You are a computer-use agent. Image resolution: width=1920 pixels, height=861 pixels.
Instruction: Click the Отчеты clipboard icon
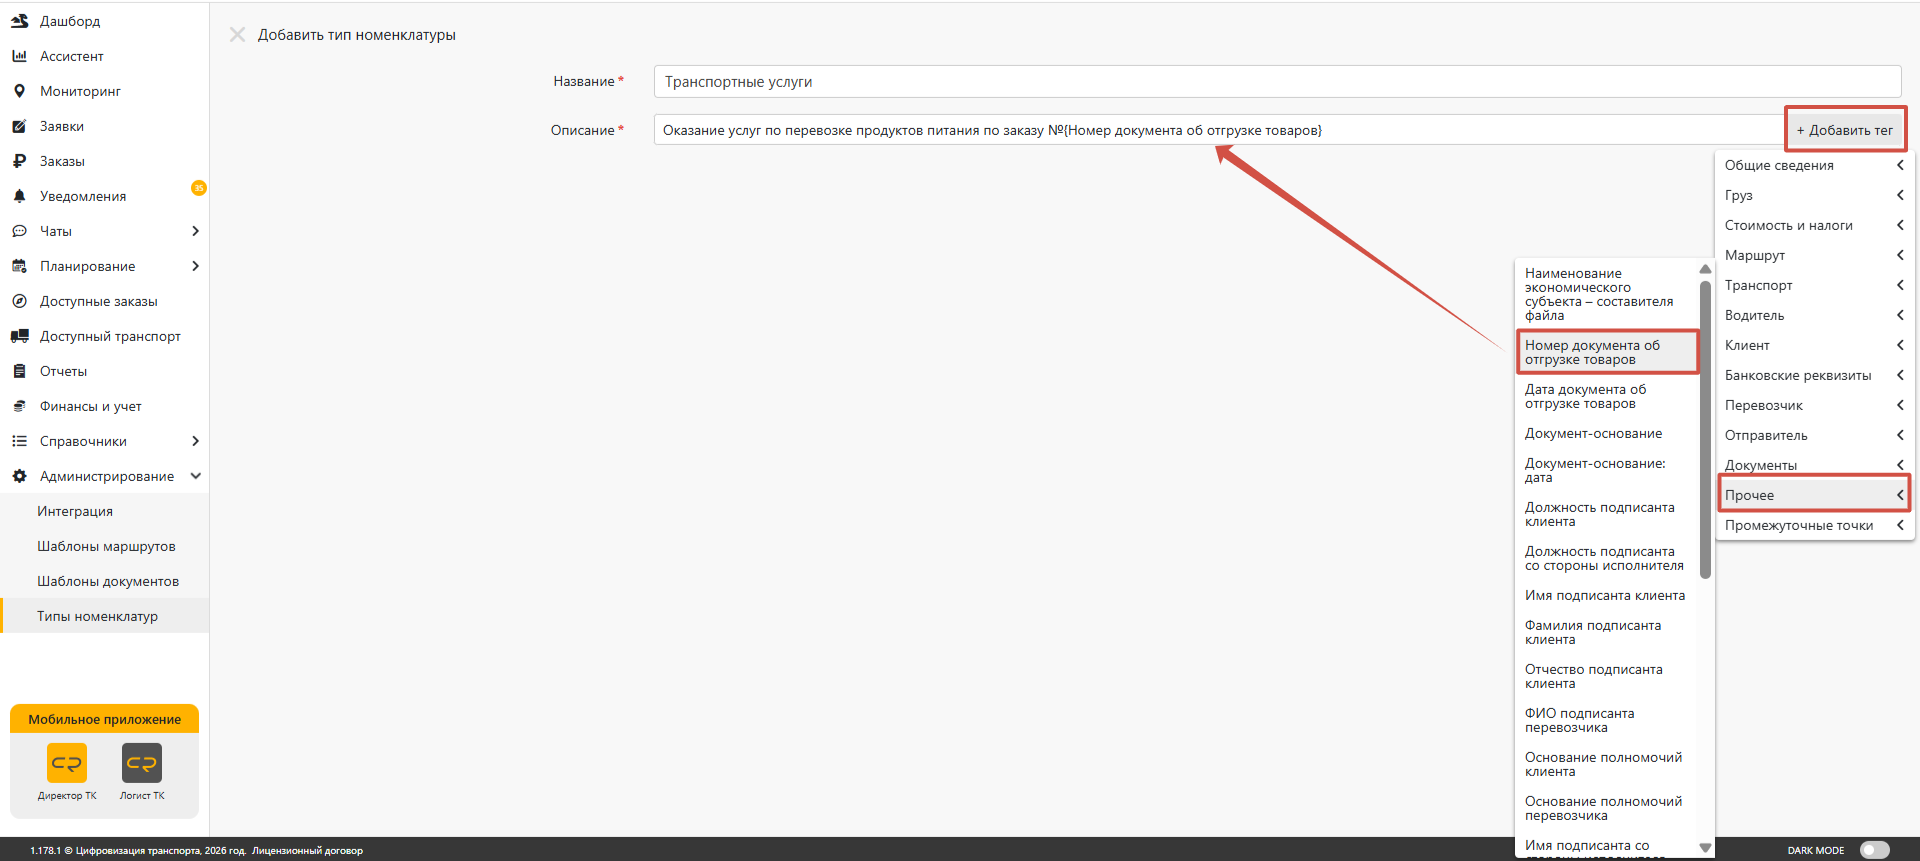pos(19,371)
